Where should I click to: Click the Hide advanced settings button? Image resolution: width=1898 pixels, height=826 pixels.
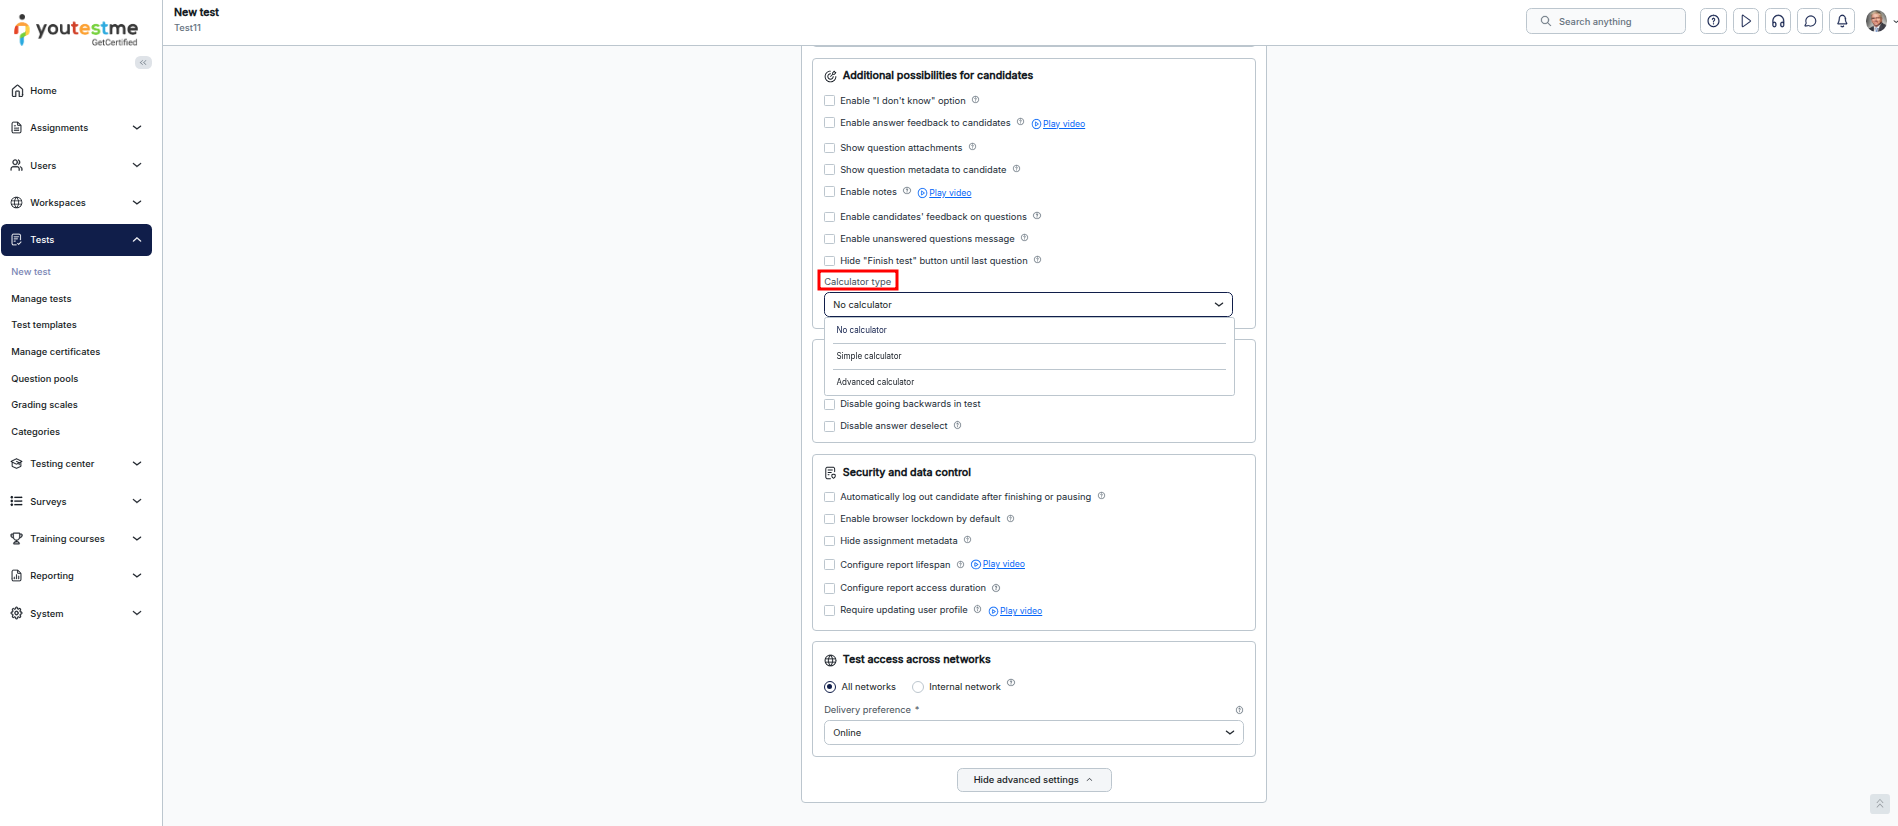point(1033,780)
